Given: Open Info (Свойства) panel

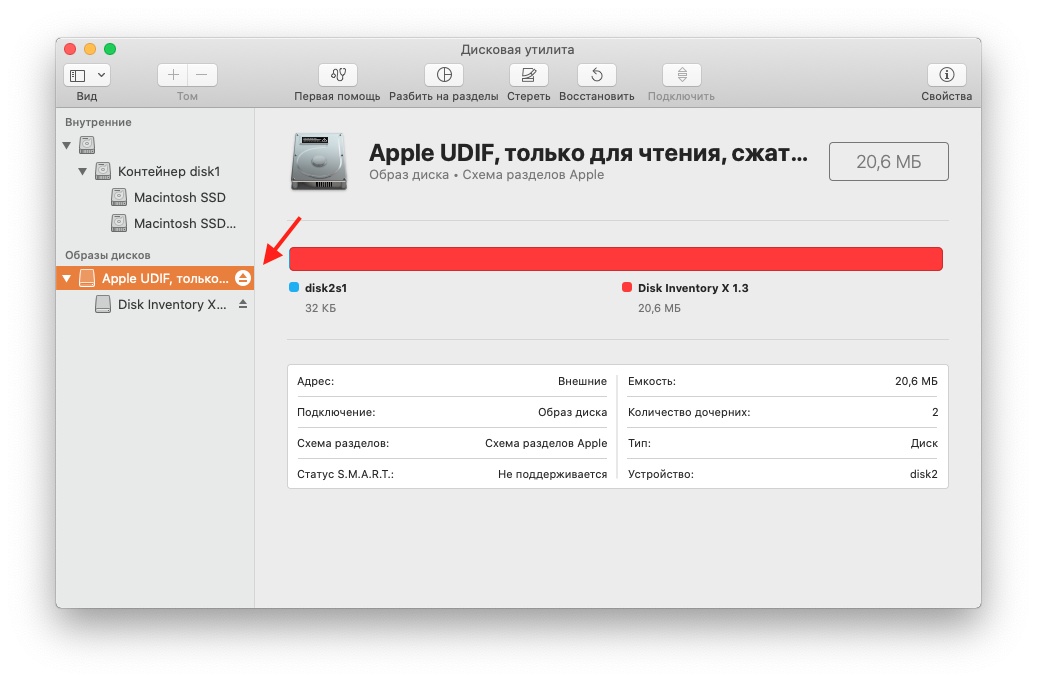Looking at the screenshot, I should pos(946,75).
